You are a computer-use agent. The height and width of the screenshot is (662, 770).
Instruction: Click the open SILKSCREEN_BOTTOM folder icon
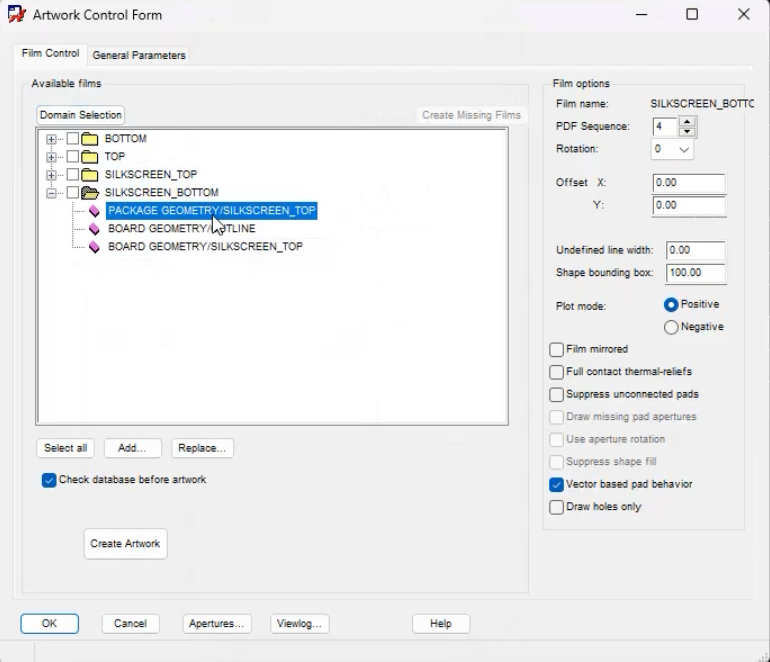[x=90, y=193]
